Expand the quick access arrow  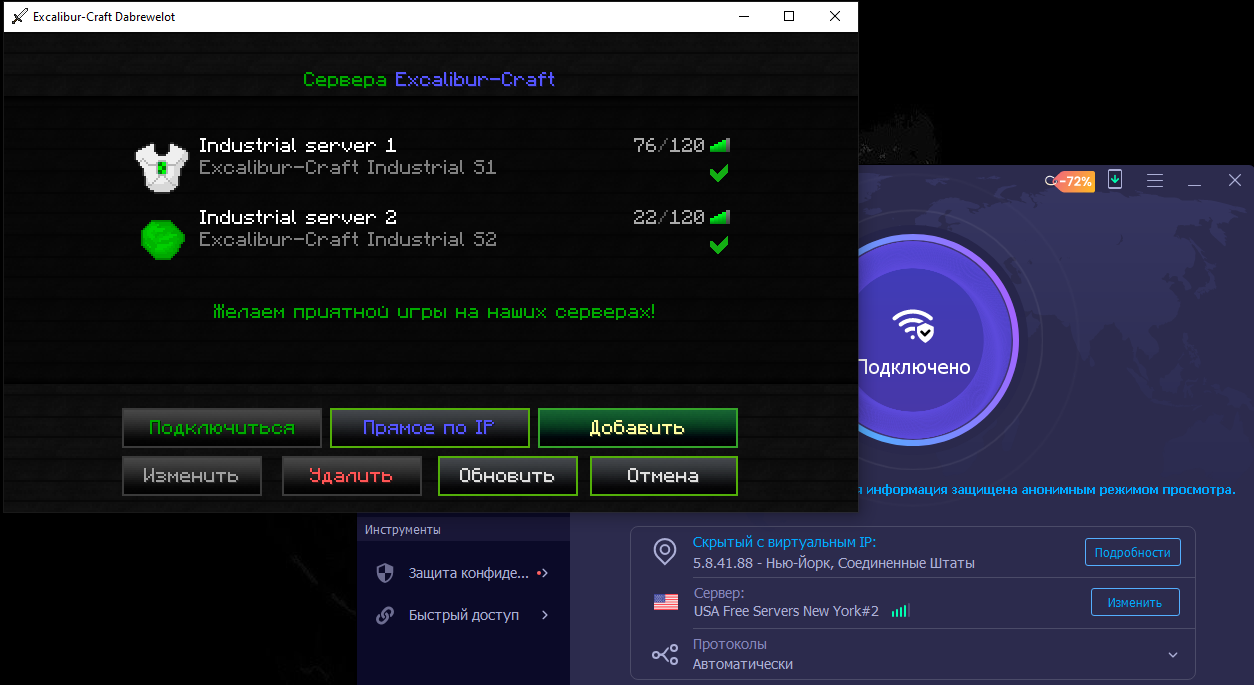(545, 615)
